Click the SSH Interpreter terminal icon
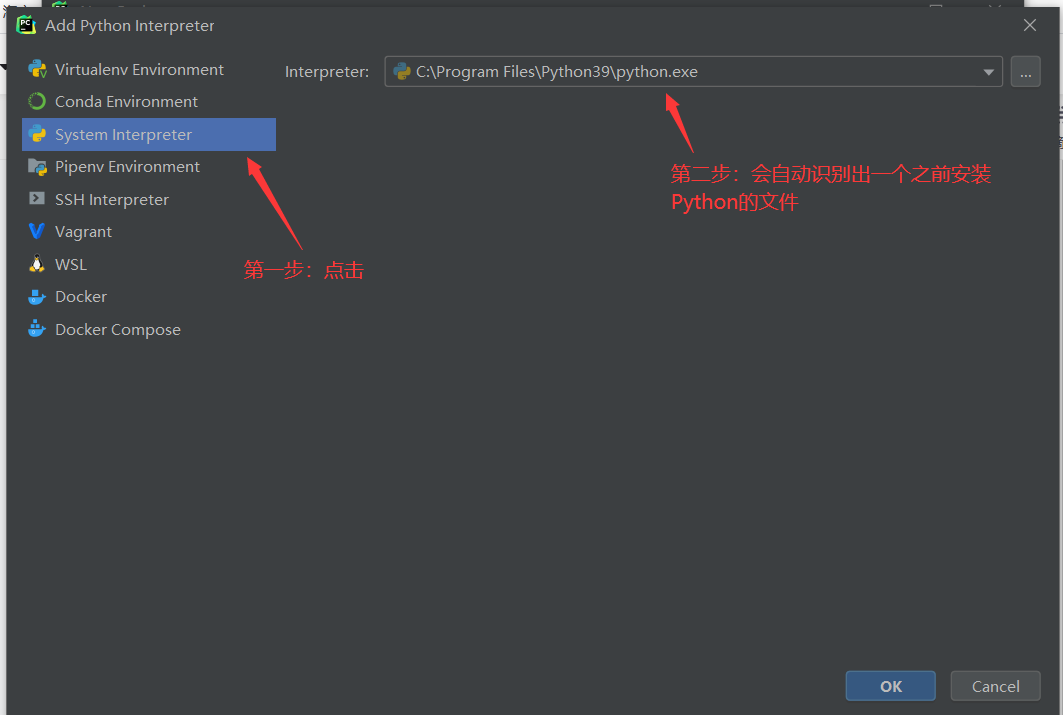Screen dimensions: 1063x715 [37, 199]
